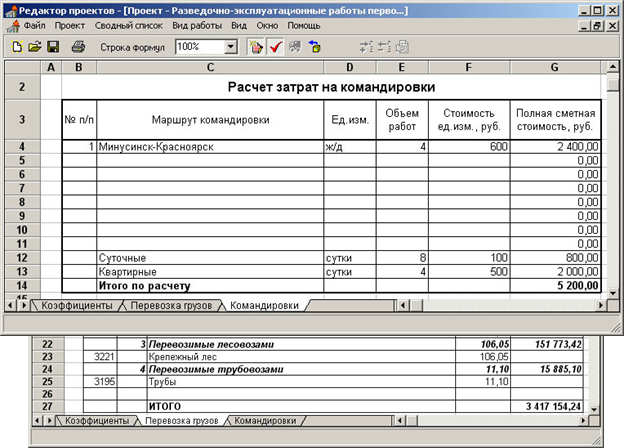This screenshot has width=624, height=448.
Task: Click horizontal scrollbar right arrow in front window
Action: pos(601,305)
